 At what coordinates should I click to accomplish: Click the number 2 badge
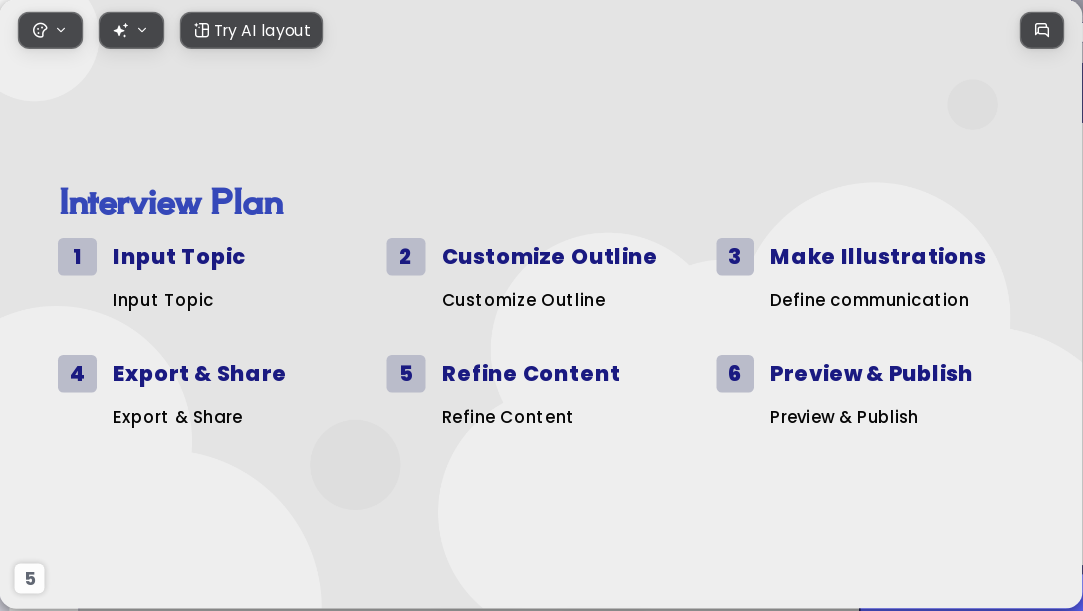pos(405,257)
